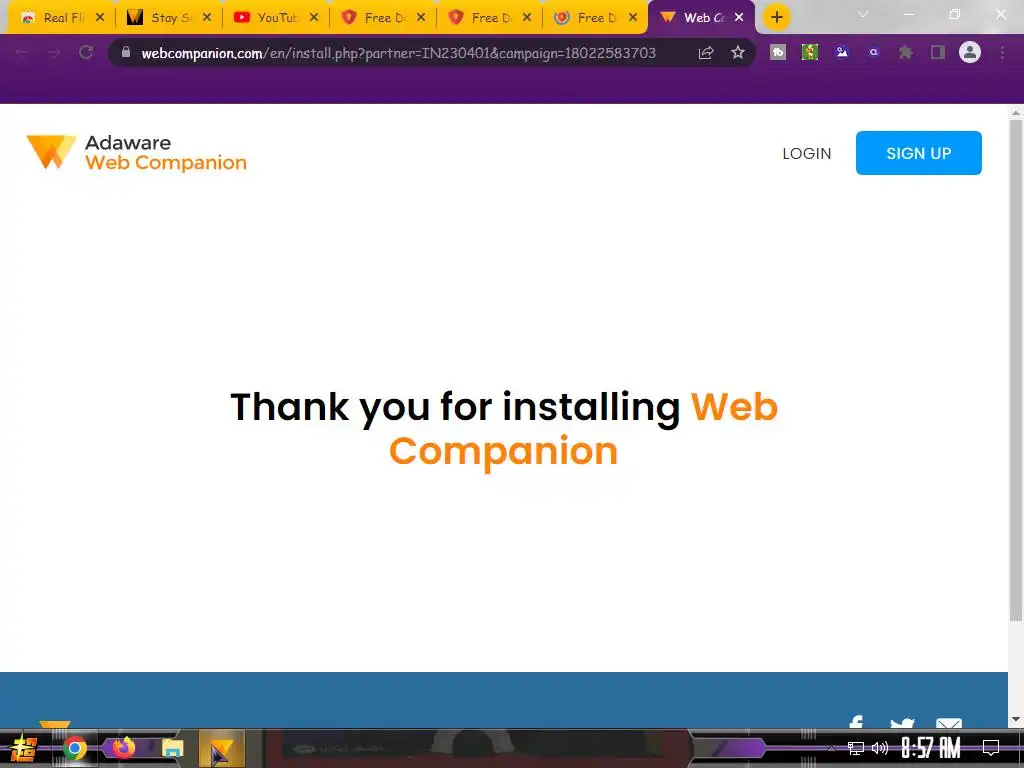View site information lock icon
1024x768 pixels.
tap(126, 52)
